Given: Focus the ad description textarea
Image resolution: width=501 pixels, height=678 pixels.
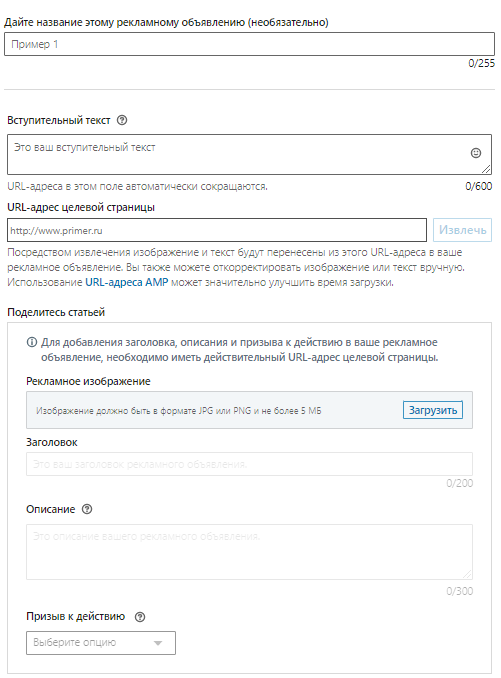Looking at the screenshot, I should [x=249, y=552].
